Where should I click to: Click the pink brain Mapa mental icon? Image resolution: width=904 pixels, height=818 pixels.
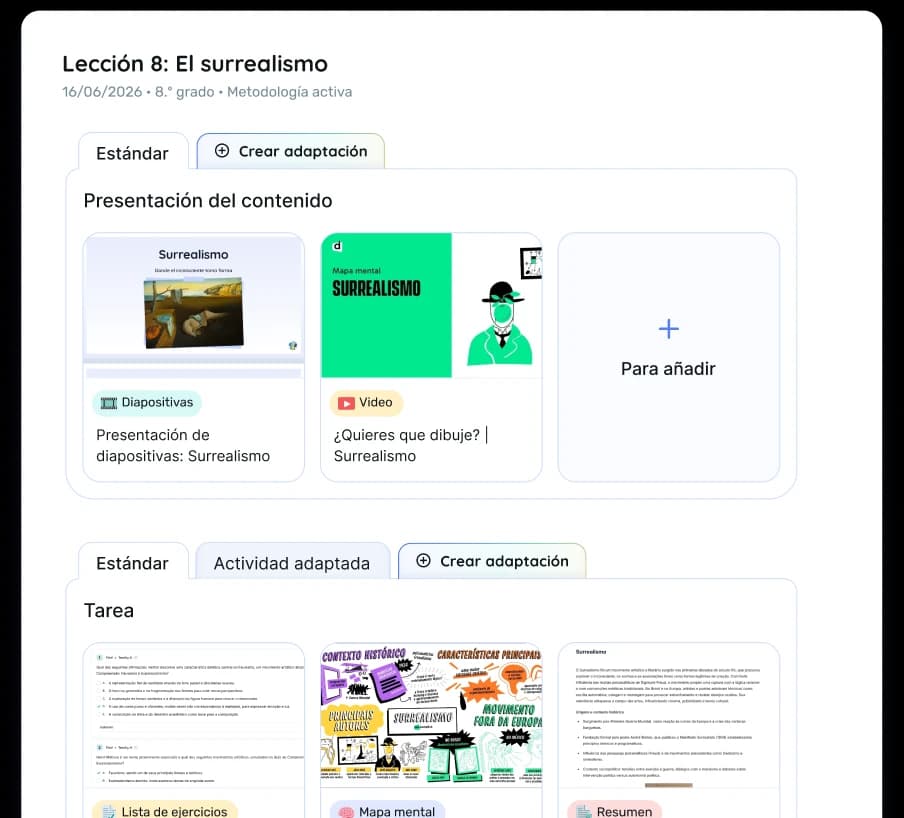[346, 812]
